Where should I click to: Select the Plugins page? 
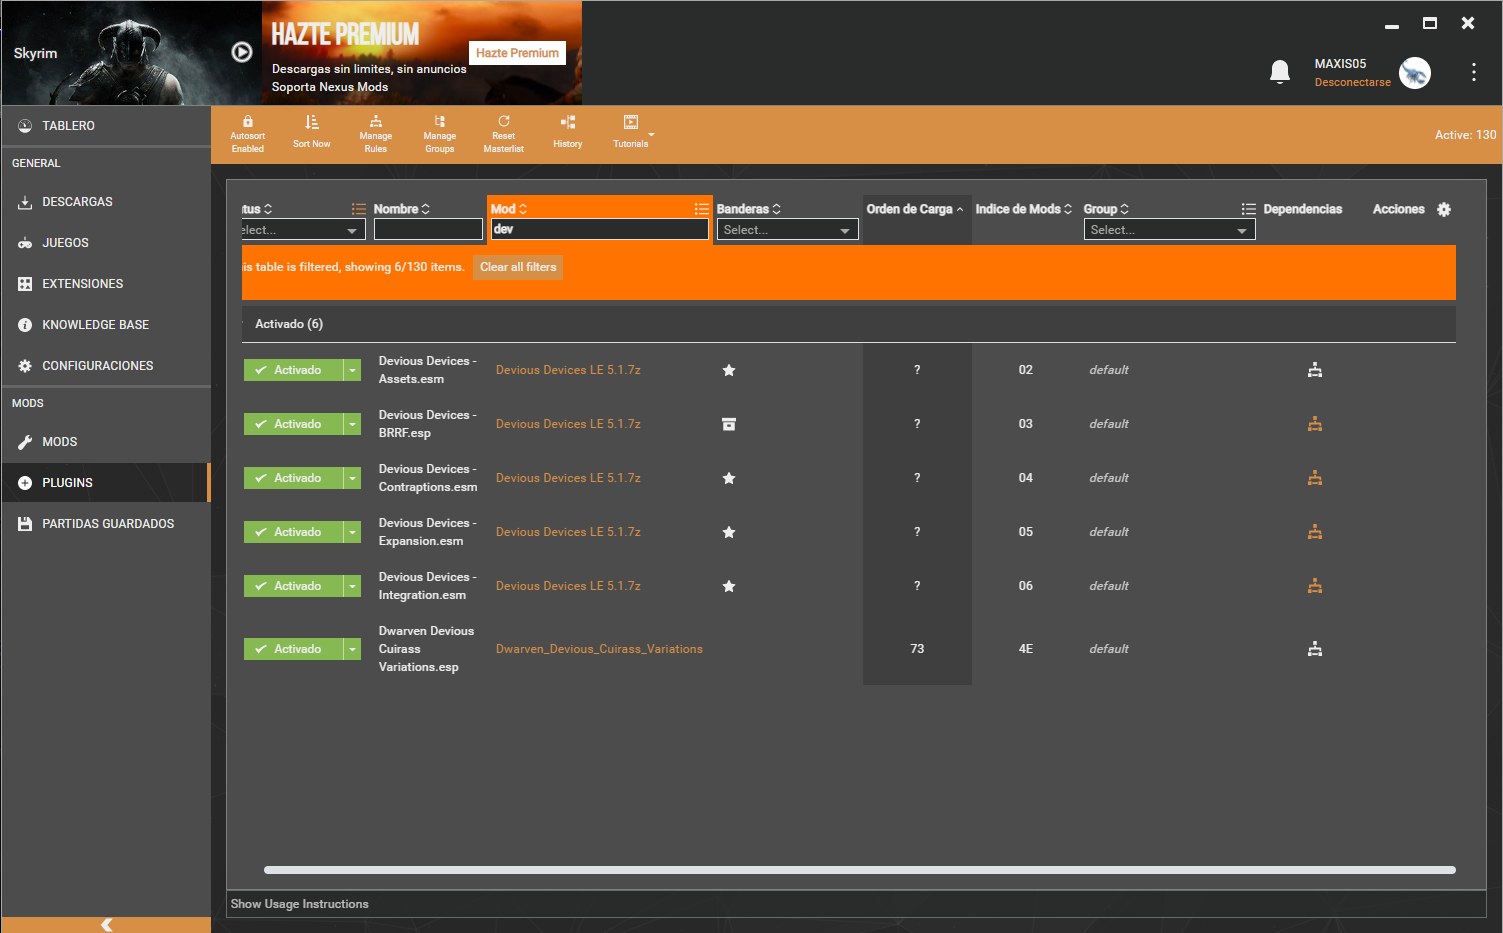(106, 483)
